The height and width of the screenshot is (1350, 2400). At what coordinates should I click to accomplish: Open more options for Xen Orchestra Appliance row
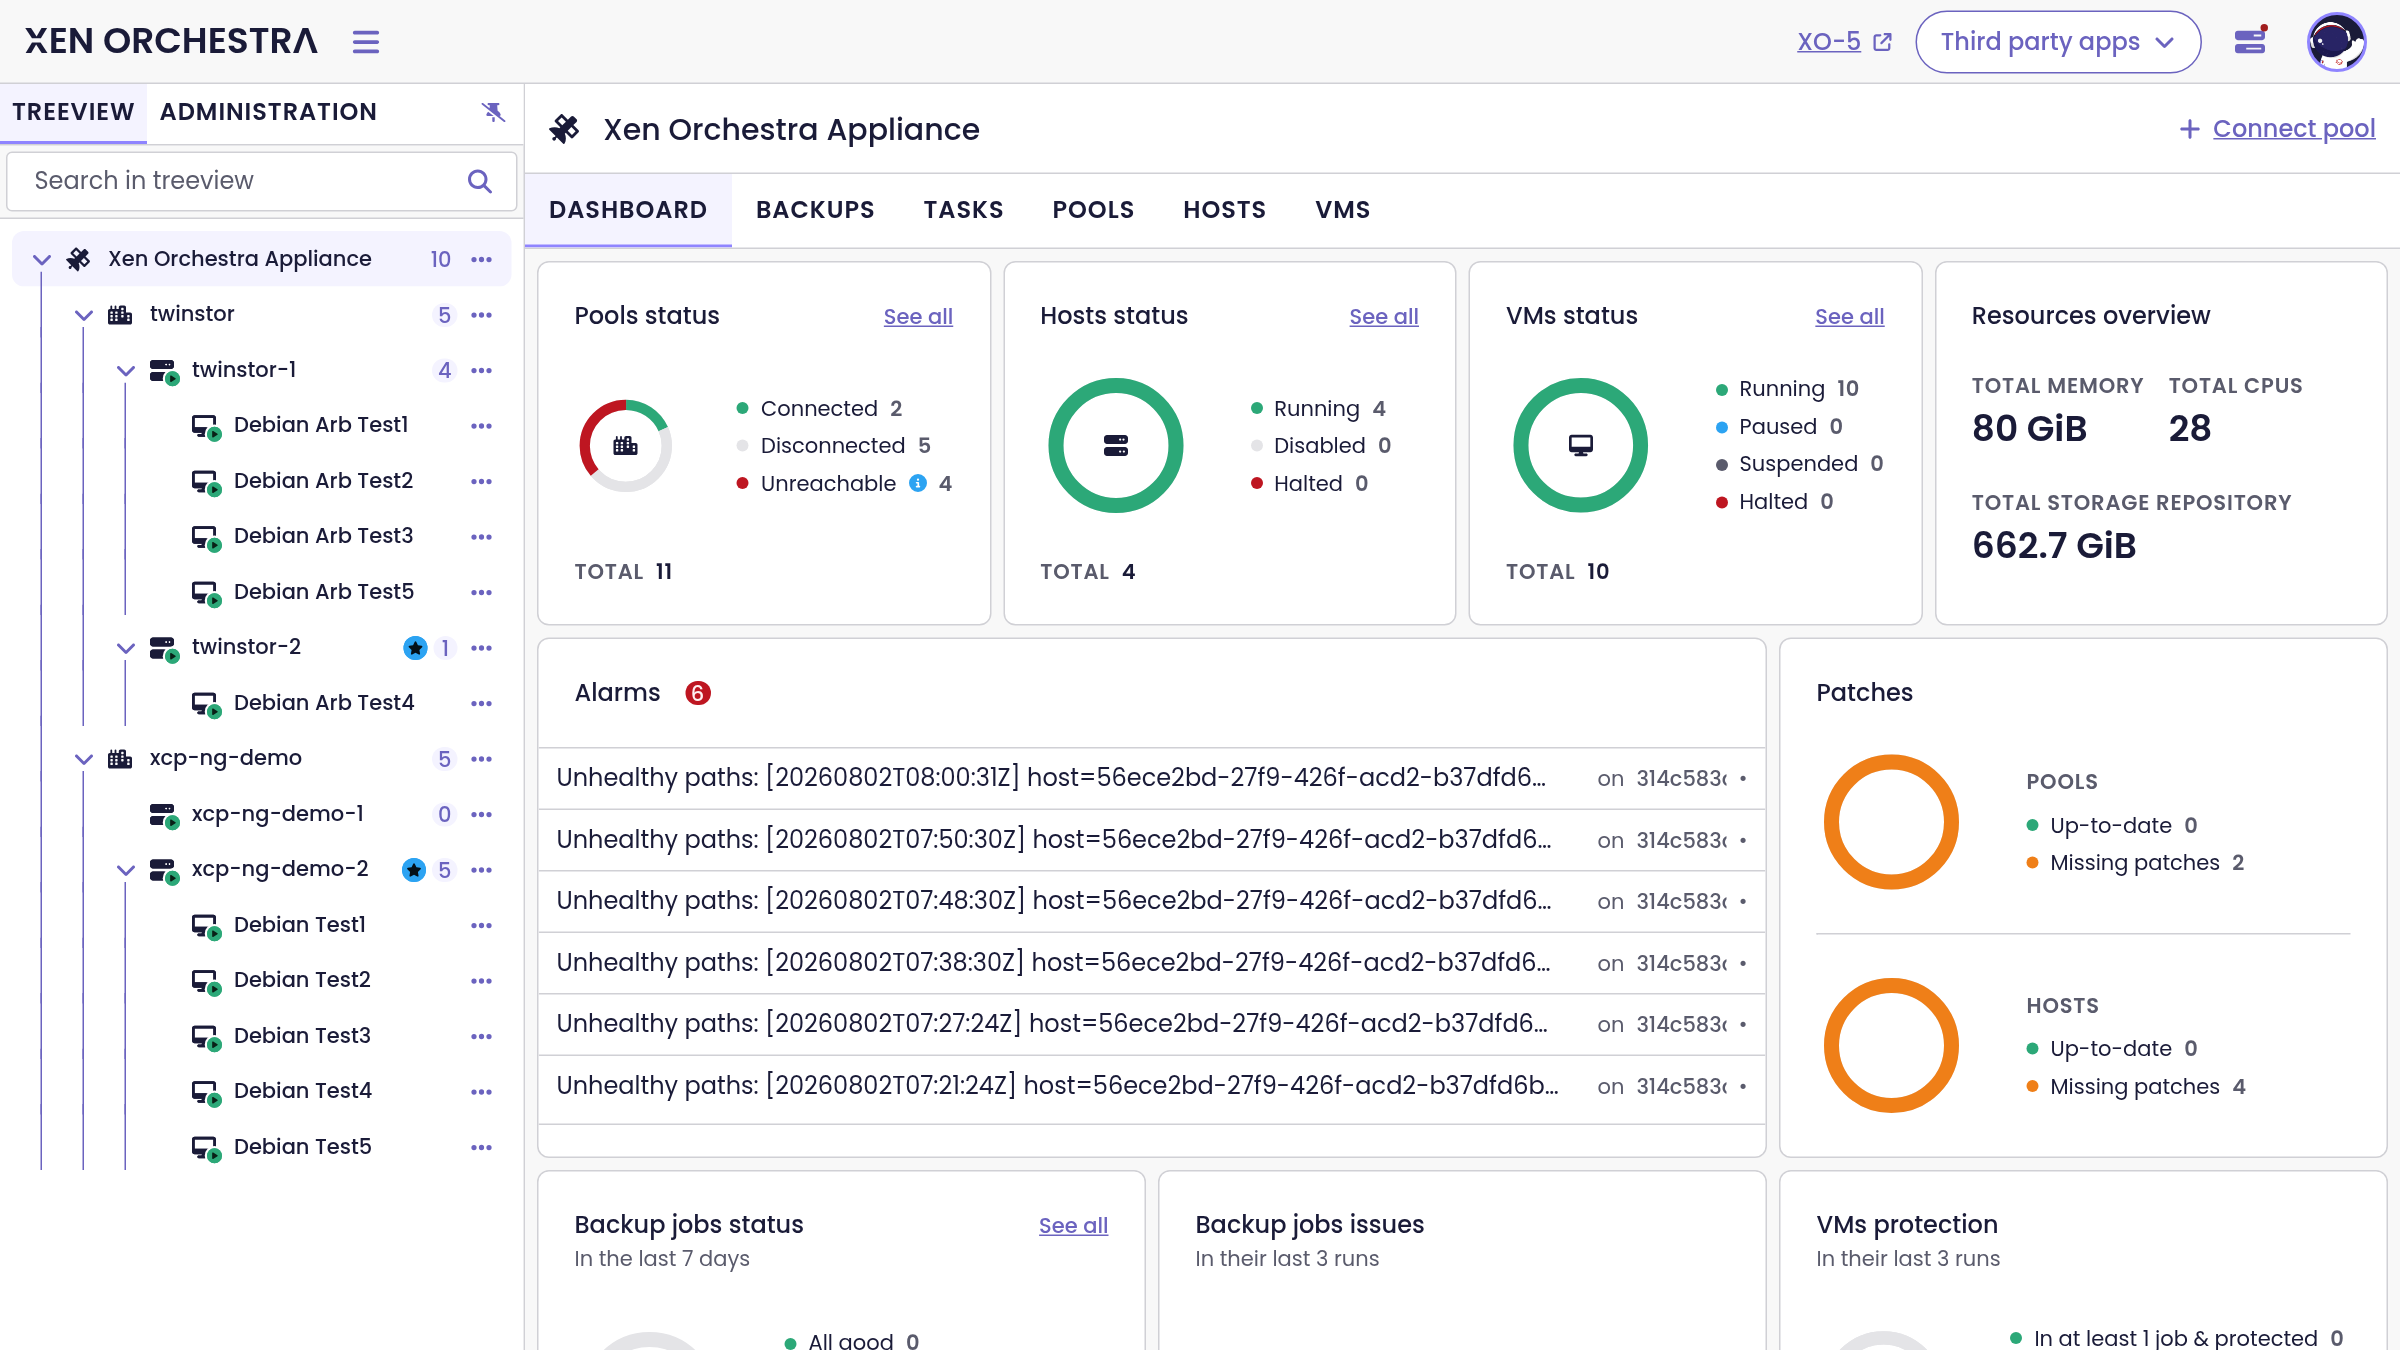click(x=482, y=259)
